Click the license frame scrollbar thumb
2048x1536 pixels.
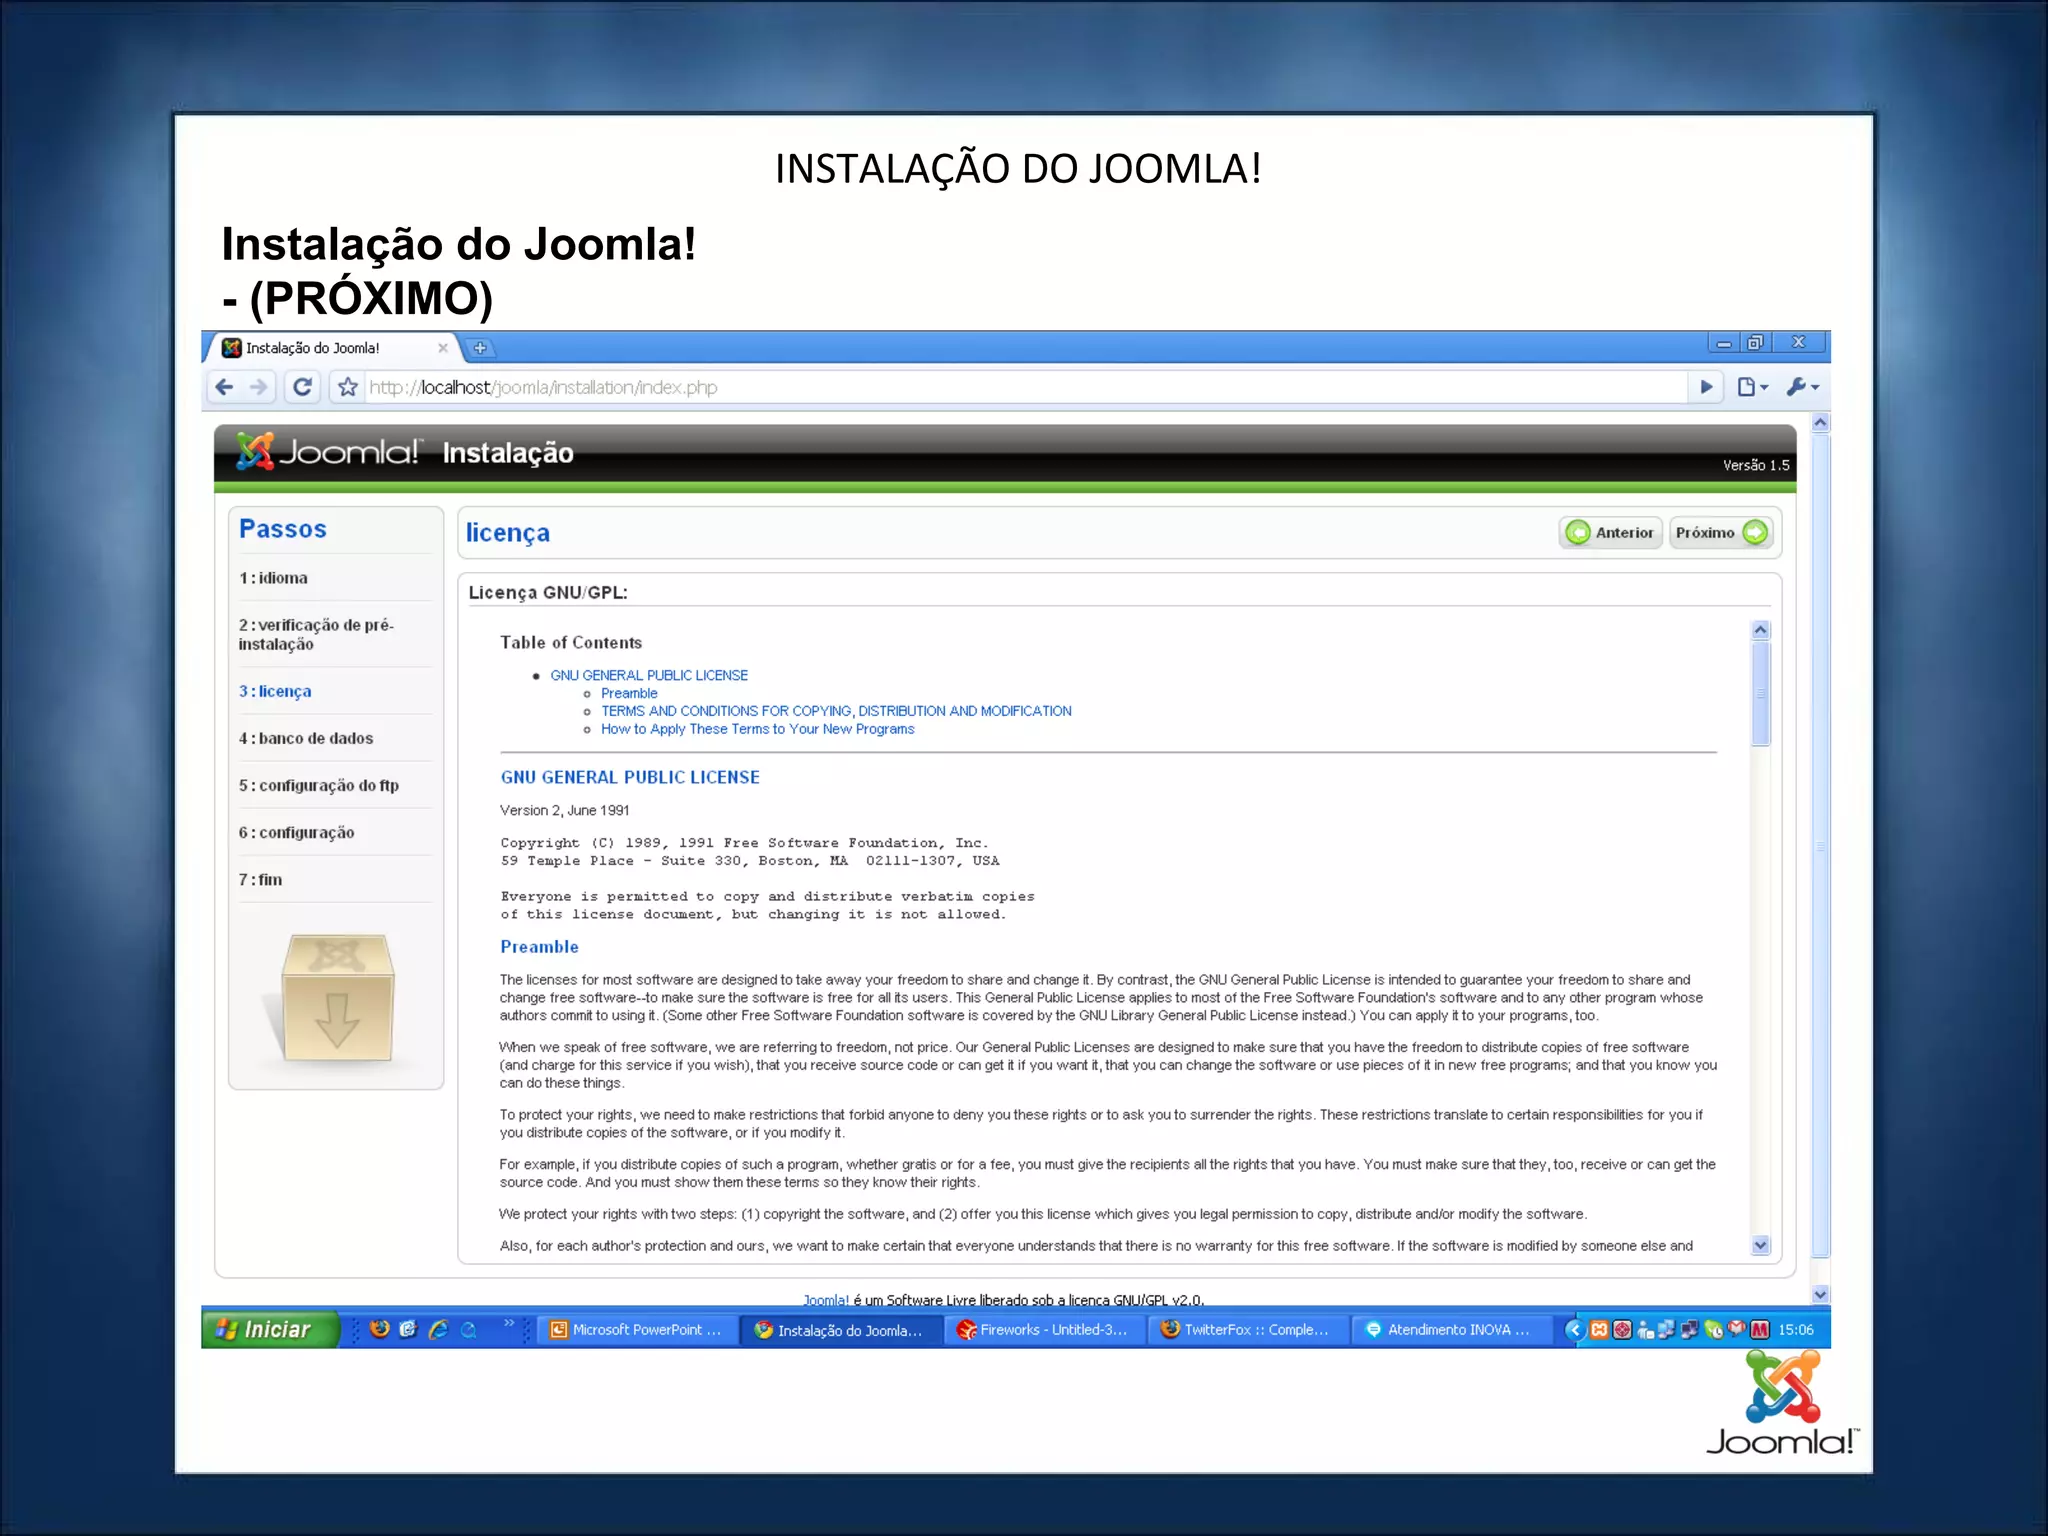click(x=1761, y=694)
